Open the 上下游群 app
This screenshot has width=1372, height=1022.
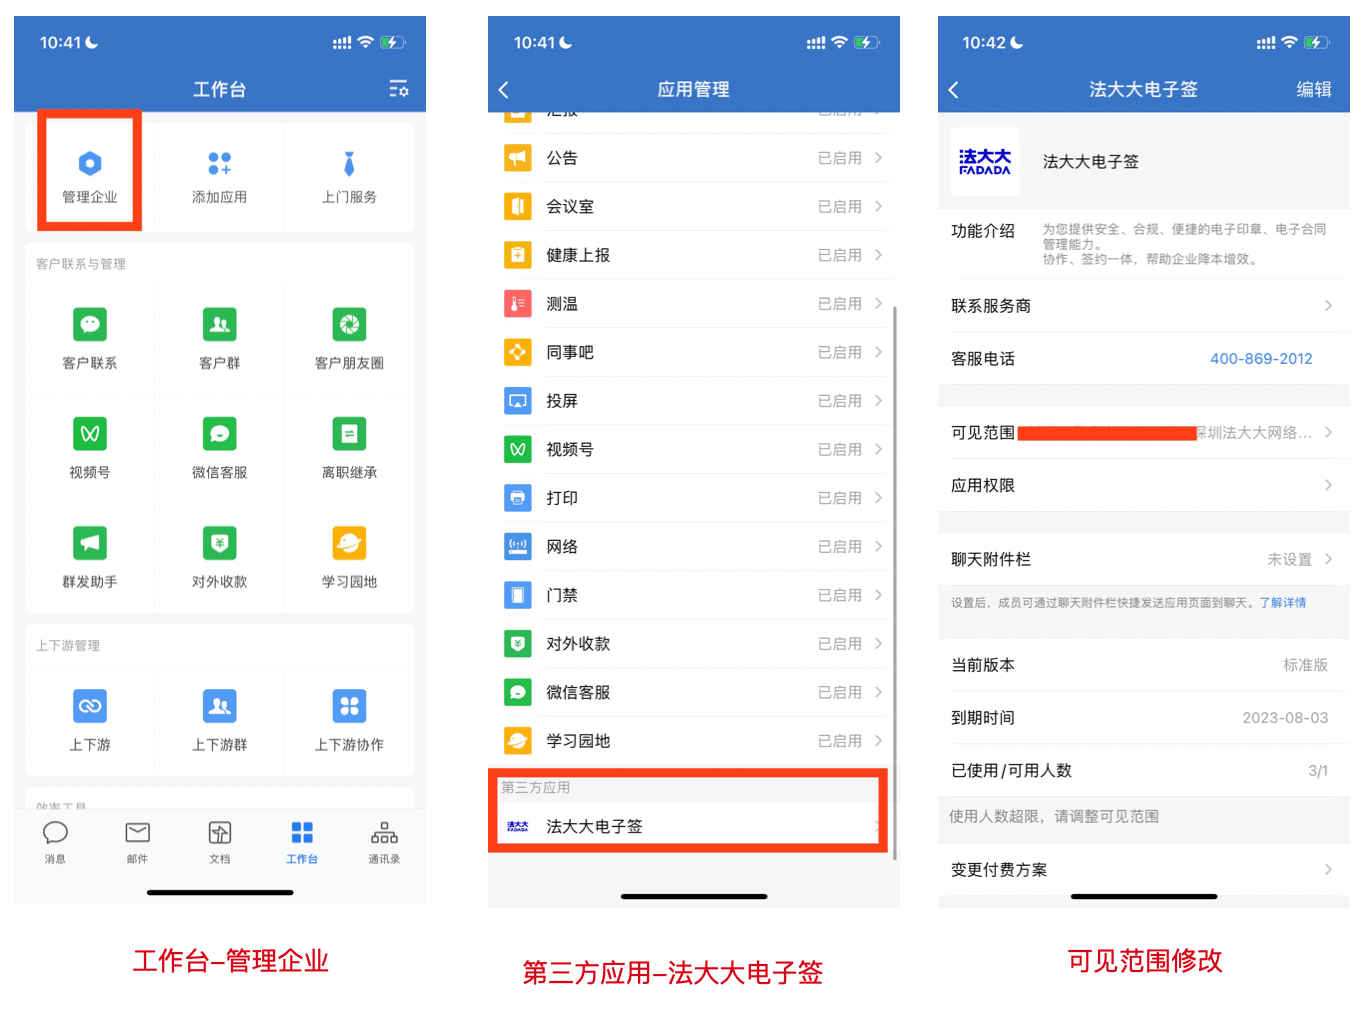point(220,721)
